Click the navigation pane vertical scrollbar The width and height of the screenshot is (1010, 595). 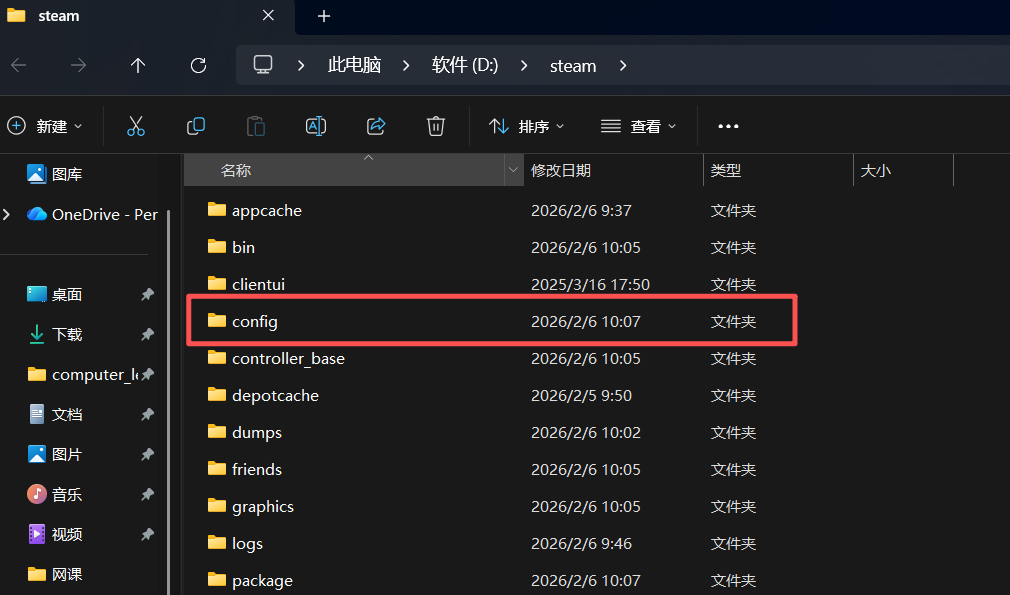point(169,402)
